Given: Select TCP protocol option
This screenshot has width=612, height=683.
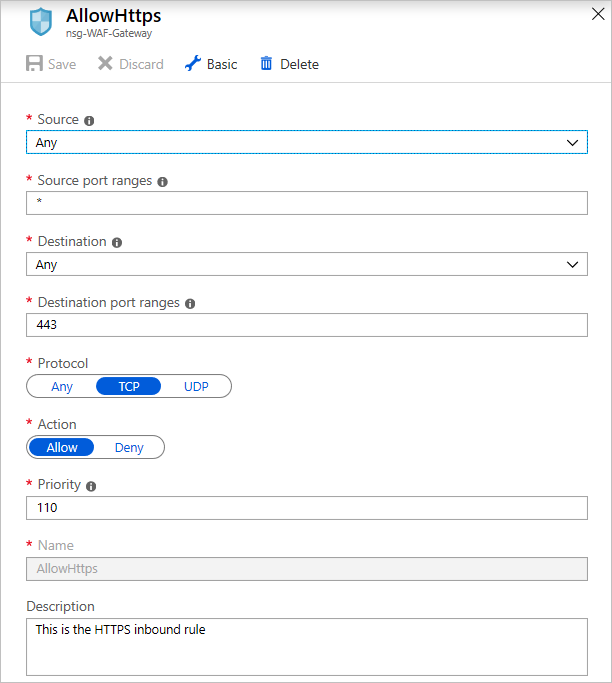Looking at the screenshot, I should [129, 386].
